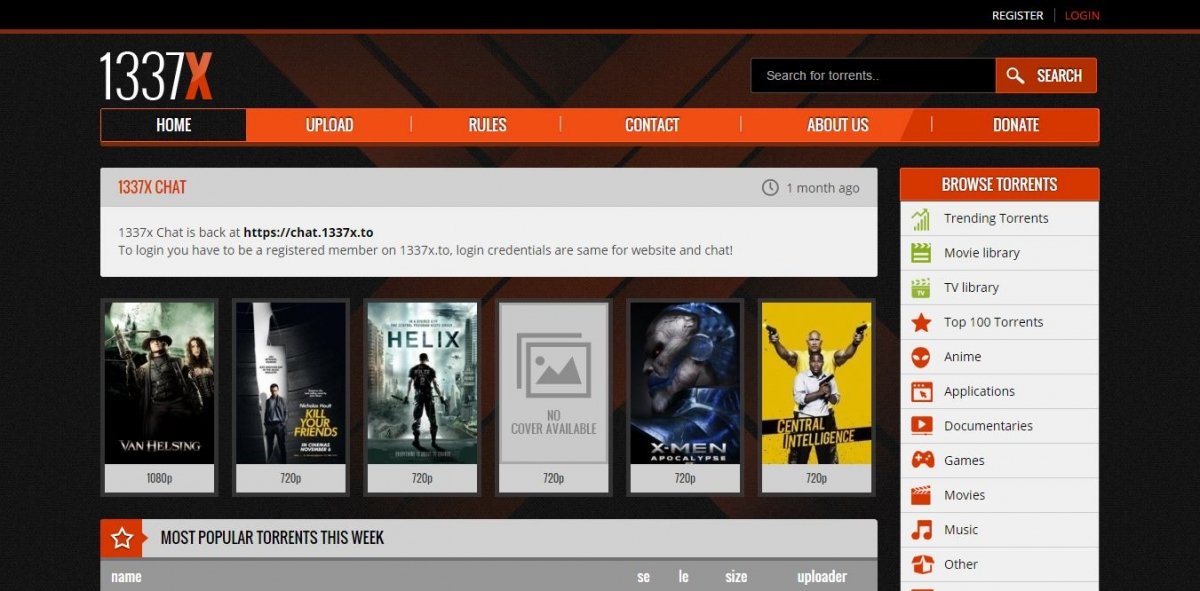Click the Login link
The image size is (1200, 591).
(1082, 15)
